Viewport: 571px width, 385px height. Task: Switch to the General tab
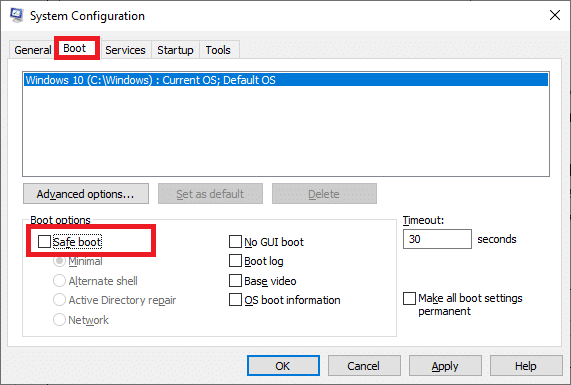point(32,50)
